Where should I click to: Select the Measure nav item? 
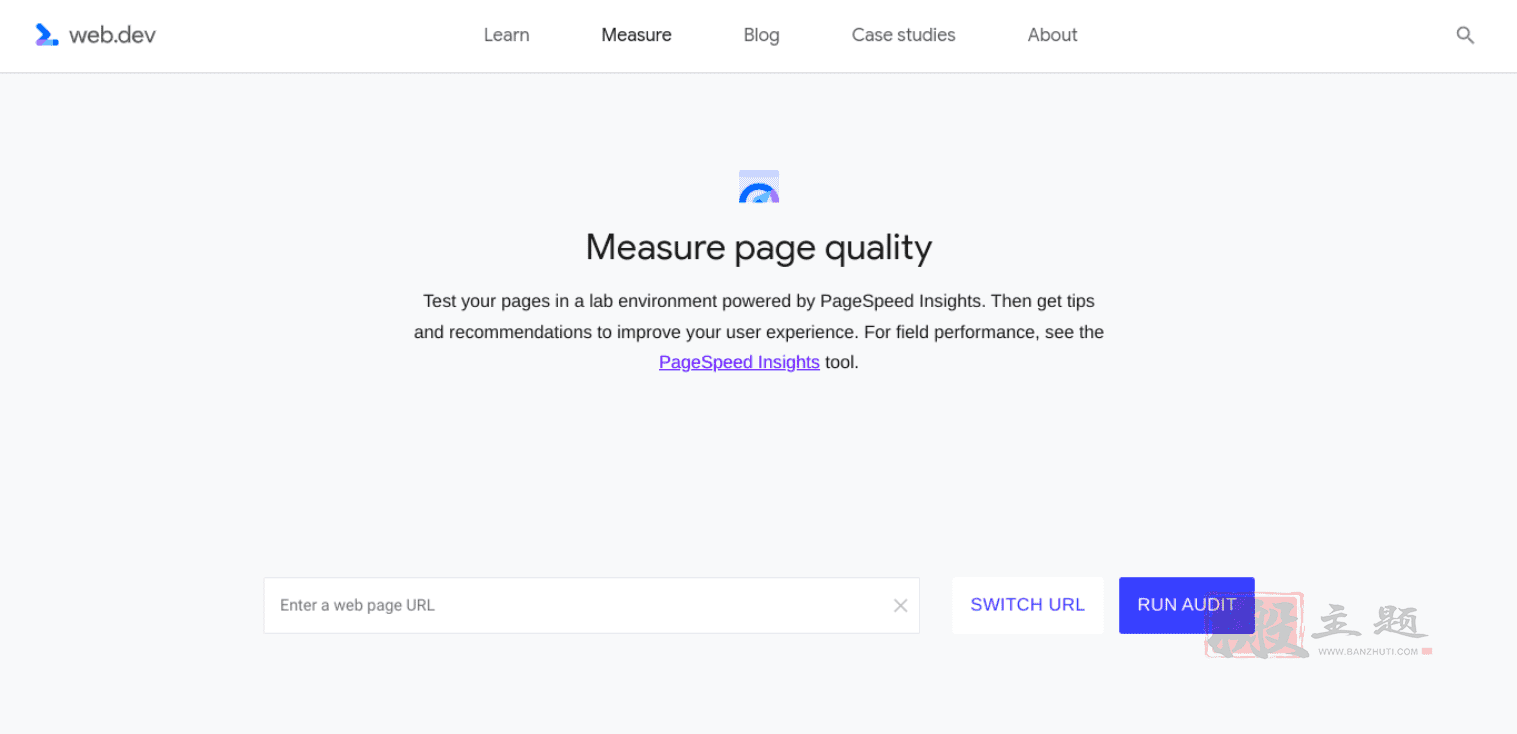636,35
